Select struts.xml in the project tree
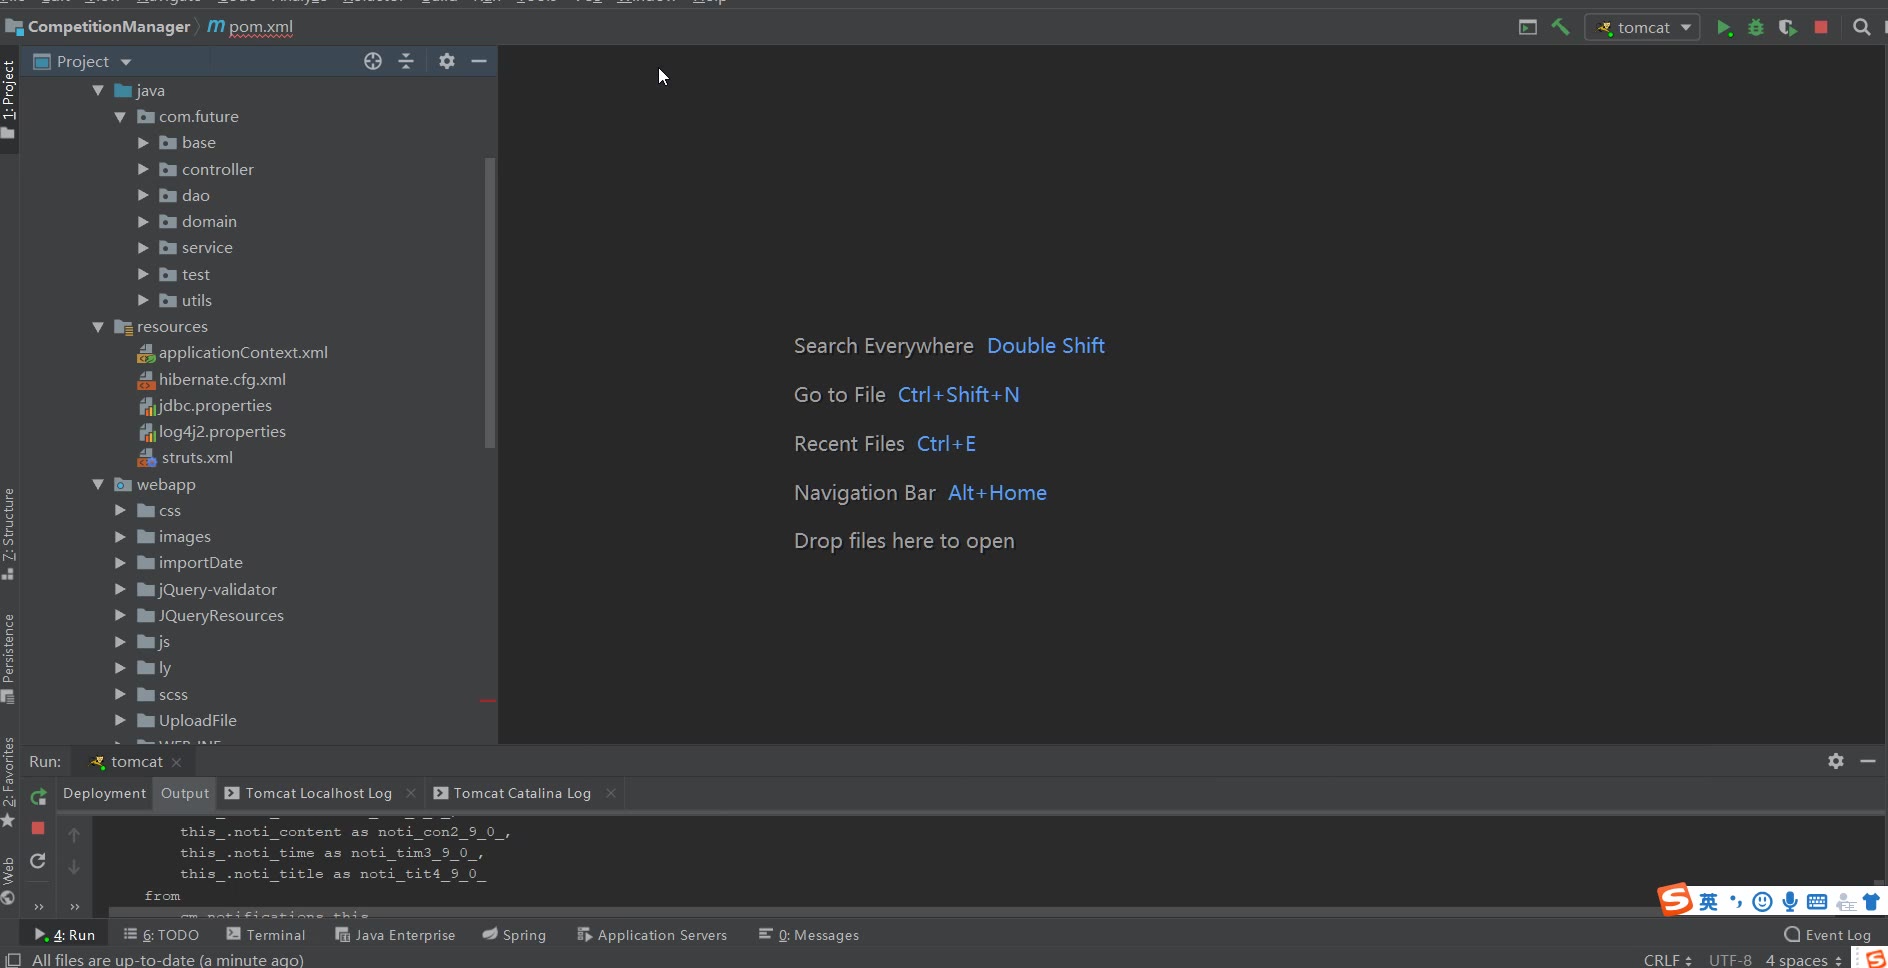Image resolution: width=1888 pixels, height=968 pixels. pyautogui.click(x=197, y=458)
